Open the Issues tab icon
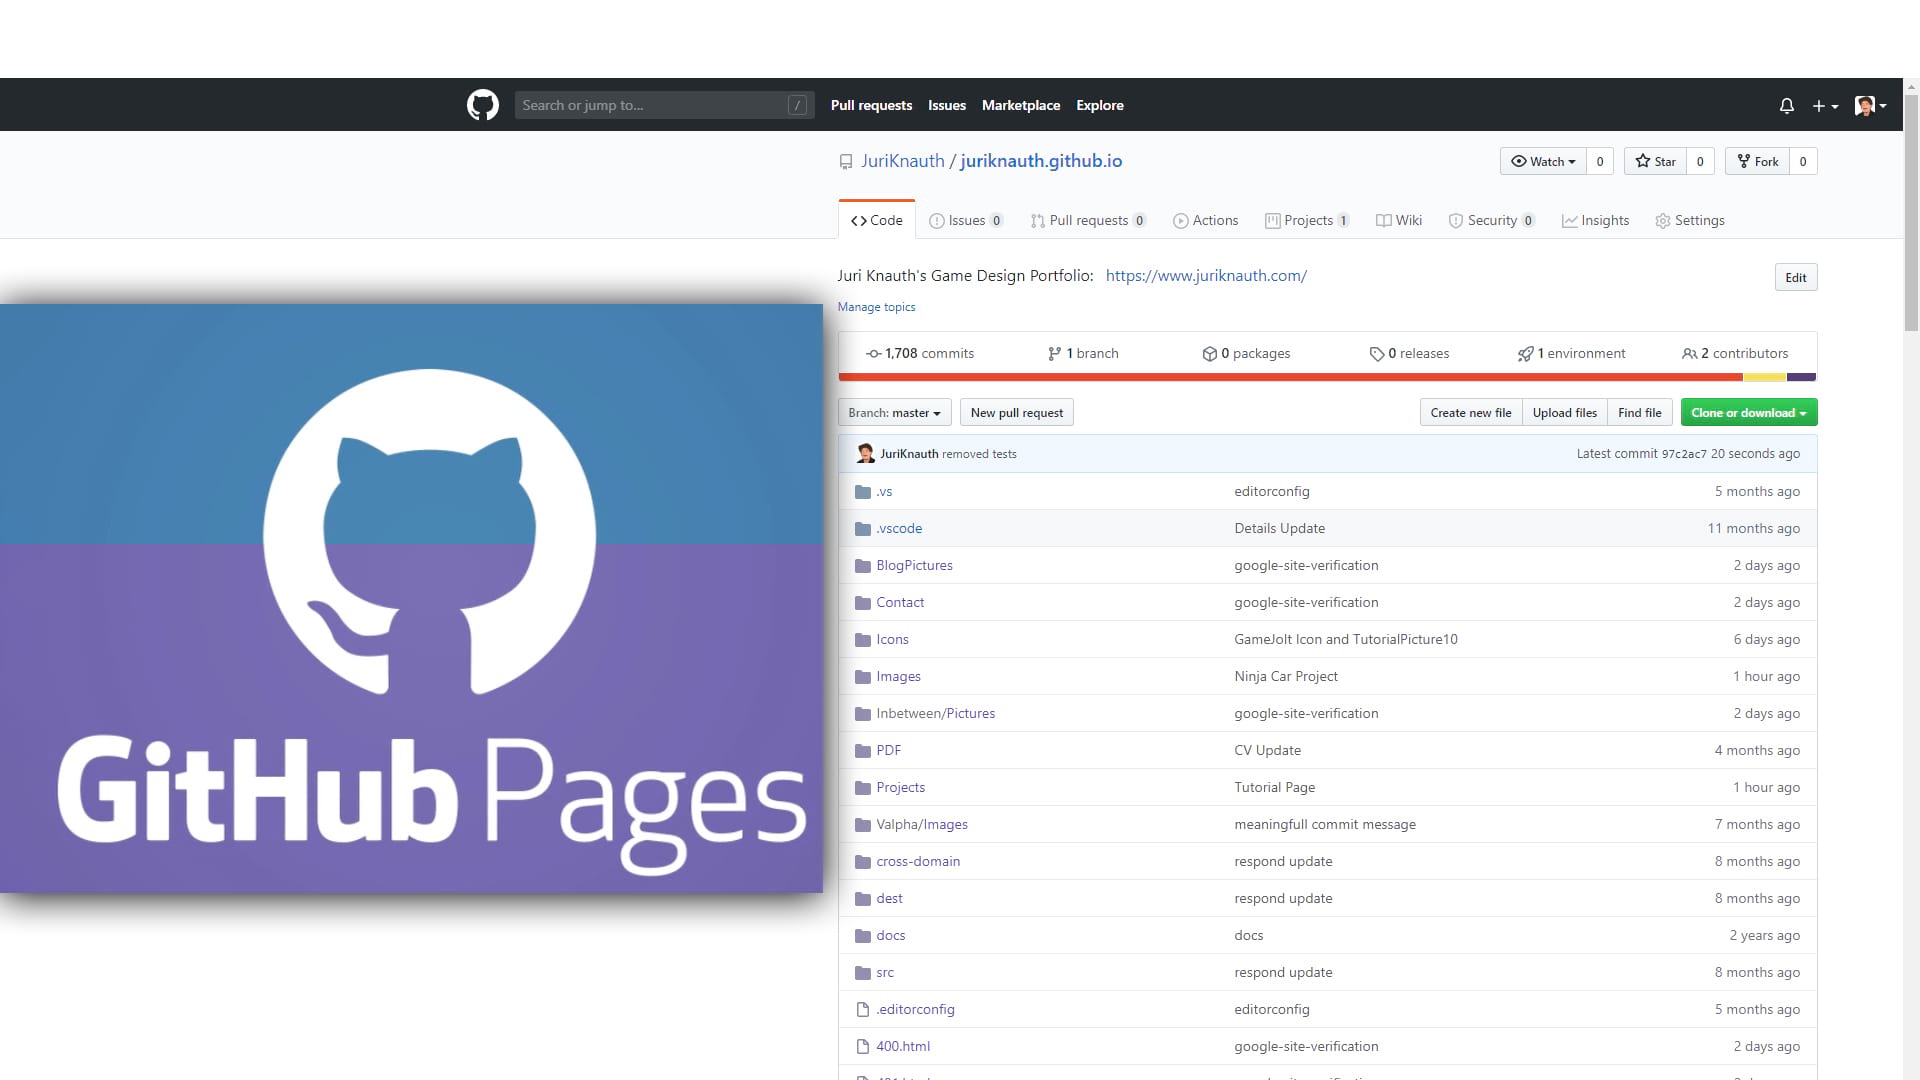This screenshot has width=1920, height=1080. [937, 221]
